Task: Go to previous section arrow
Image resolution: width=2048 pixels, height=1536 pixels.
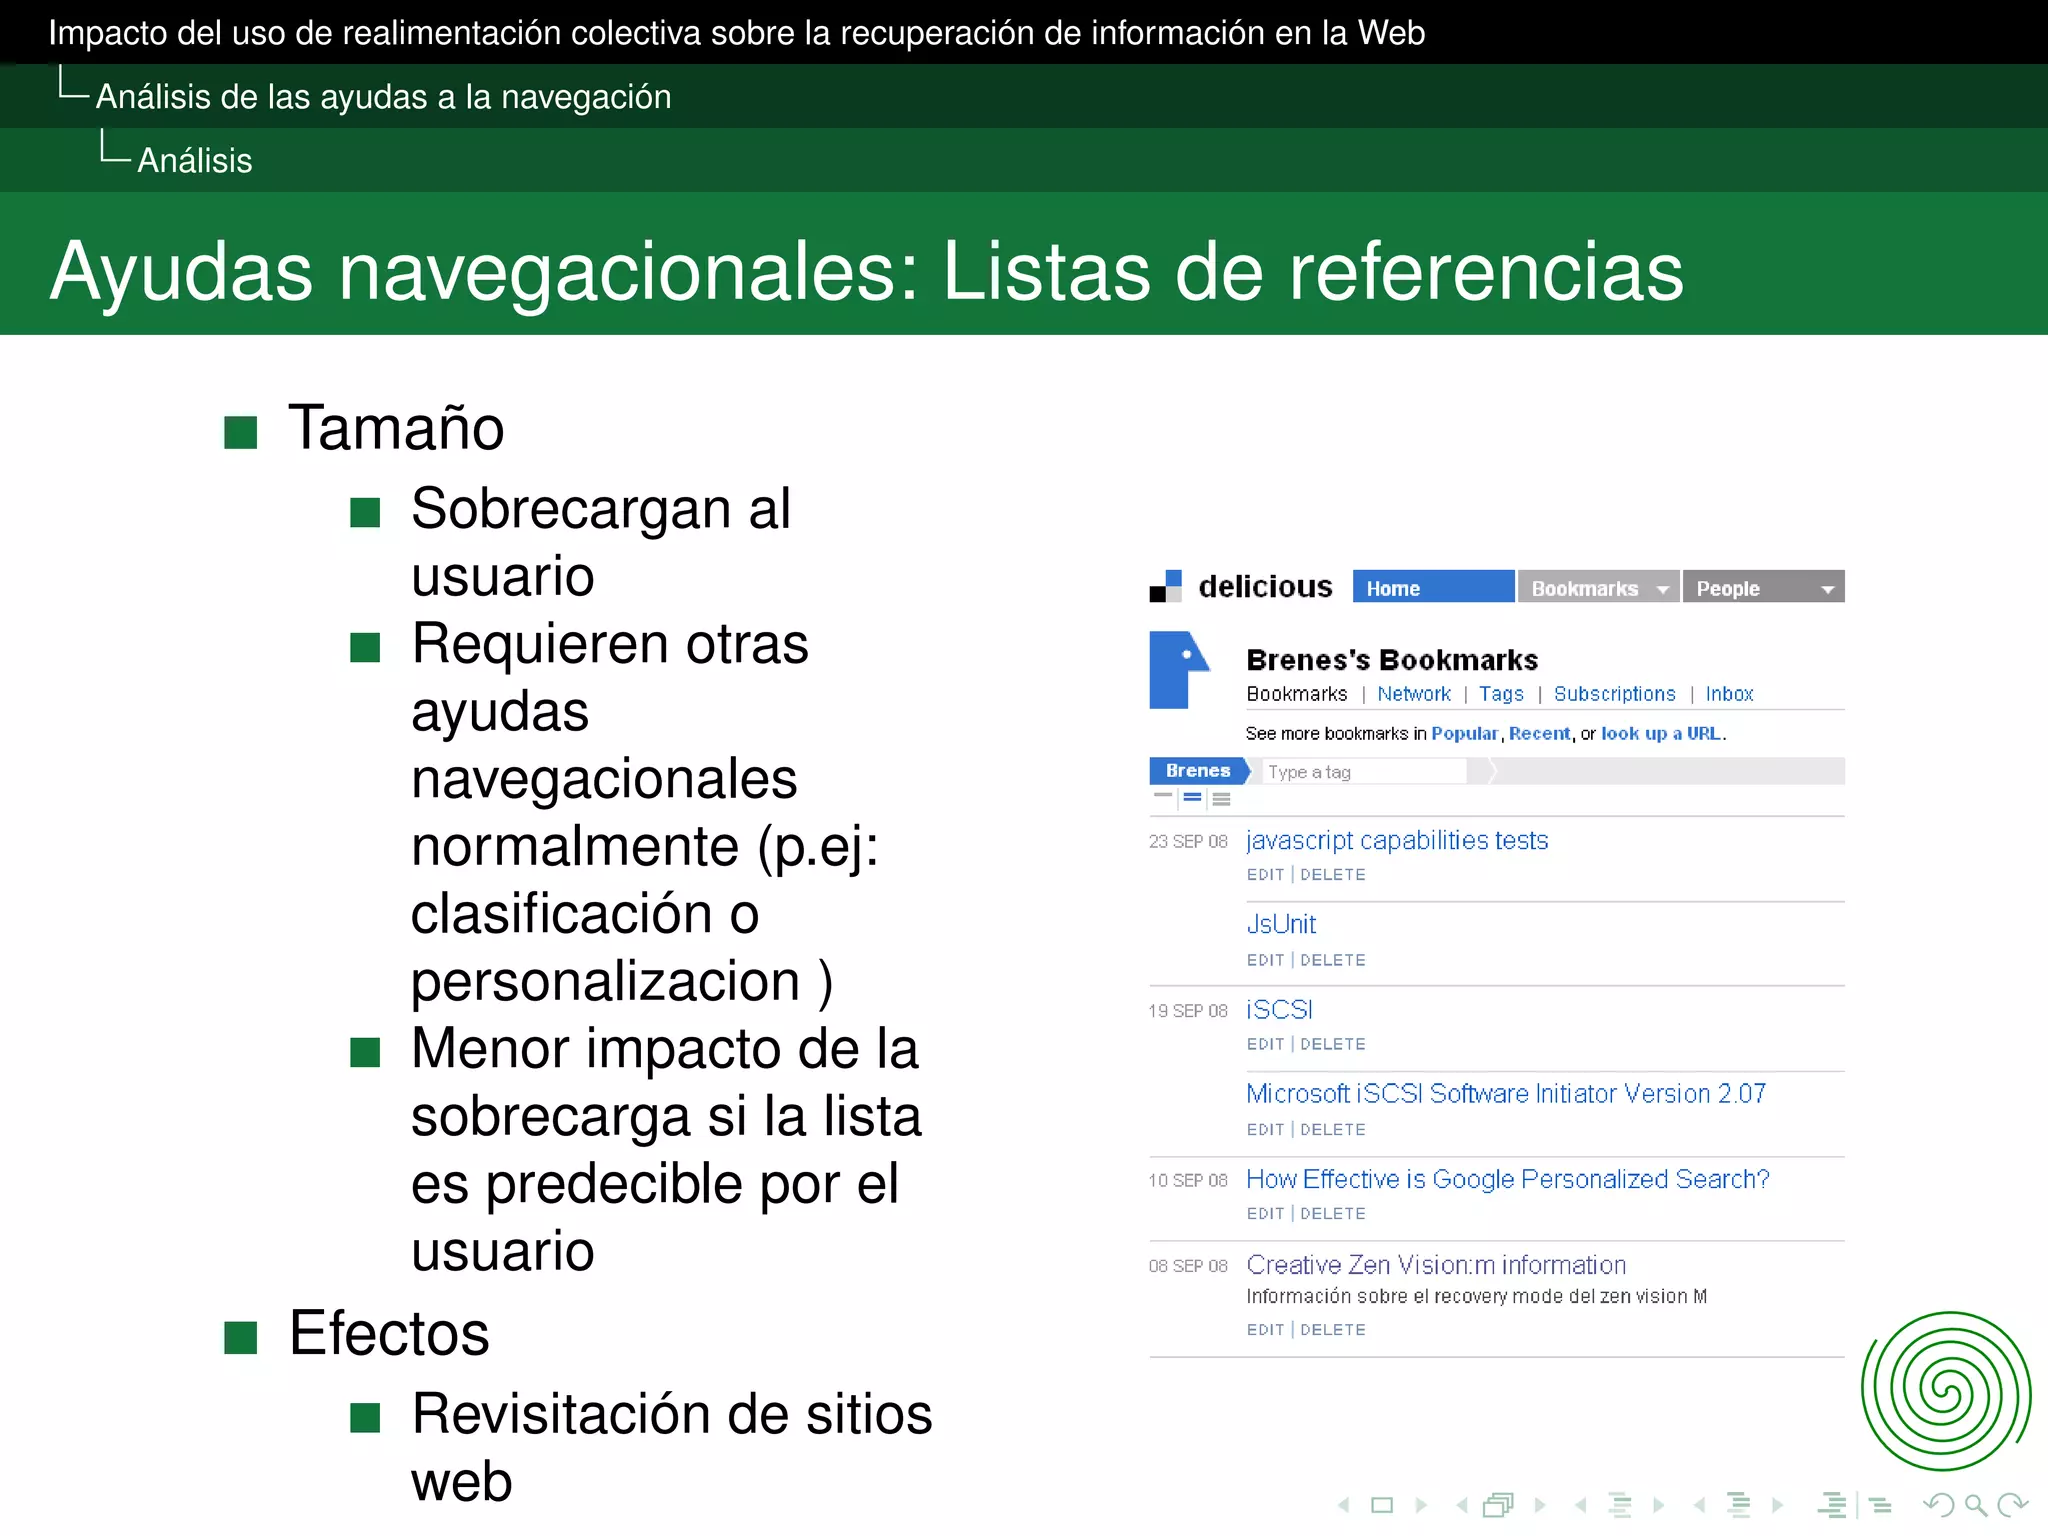Action: [x=1699, y=1505]
